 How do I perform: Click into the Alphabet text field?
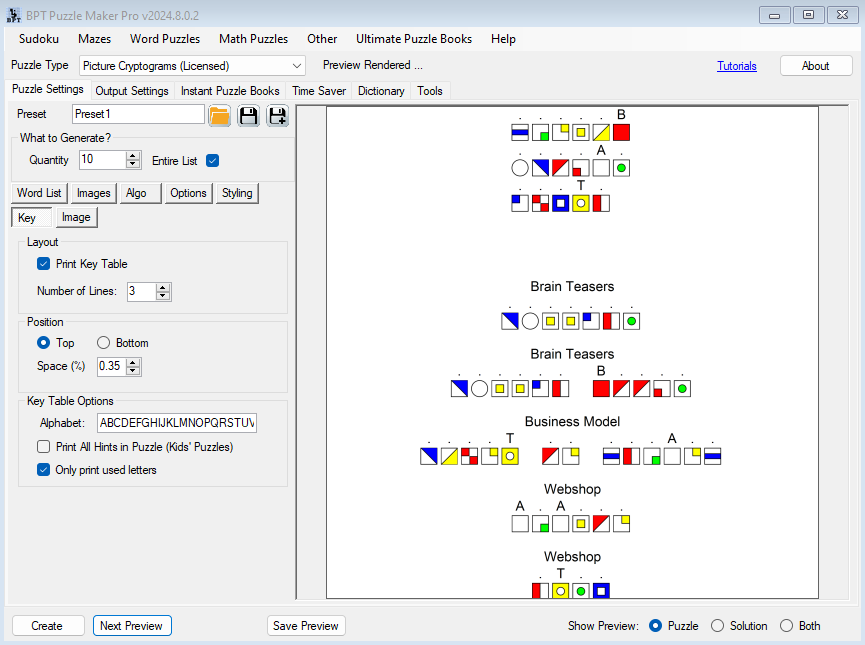[176, 423]
